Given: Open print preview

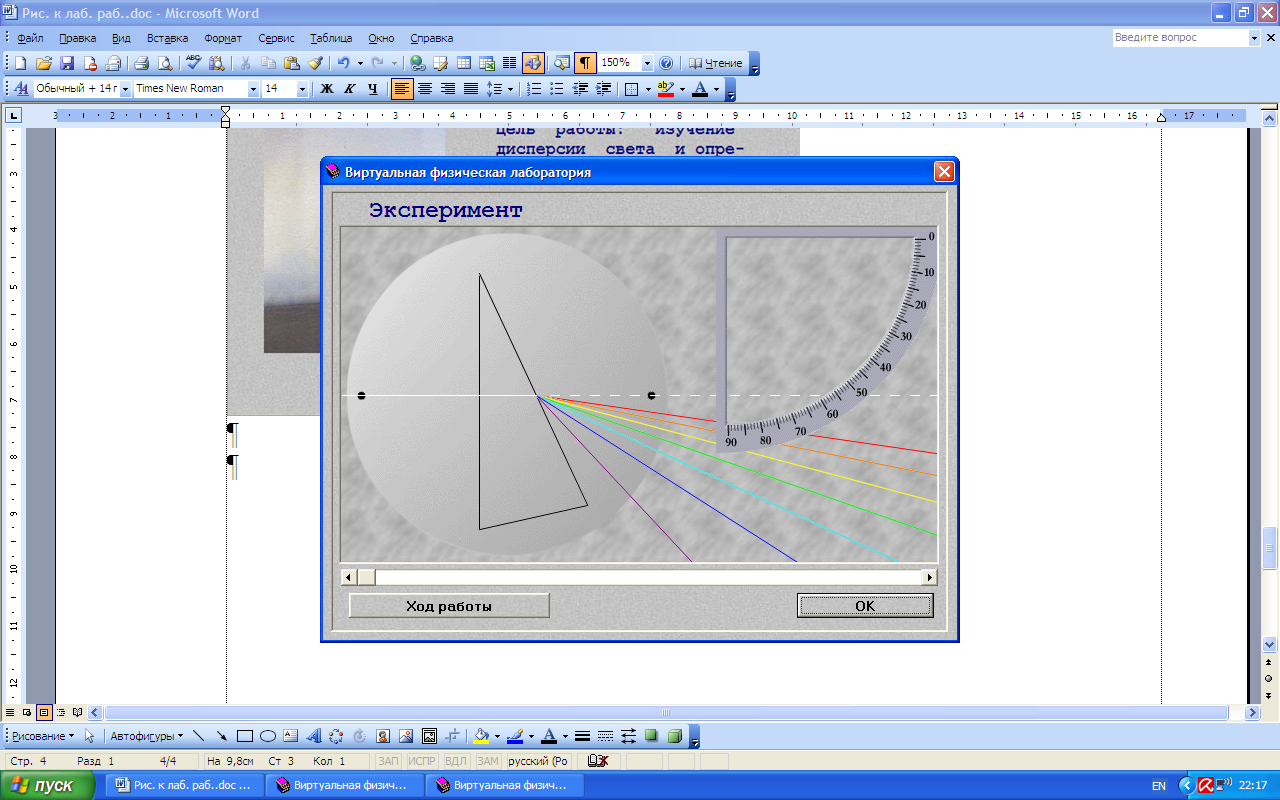Looking at the screenshot, I should [x=165, y=63].
